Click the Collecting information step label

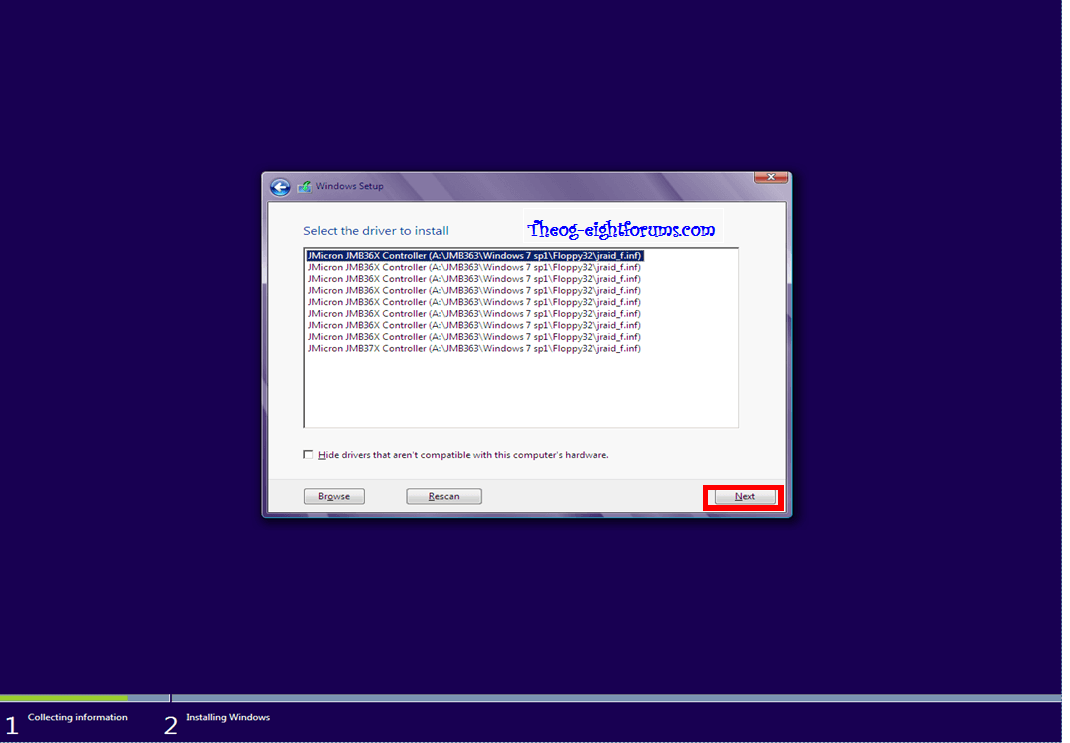(77, 718)
